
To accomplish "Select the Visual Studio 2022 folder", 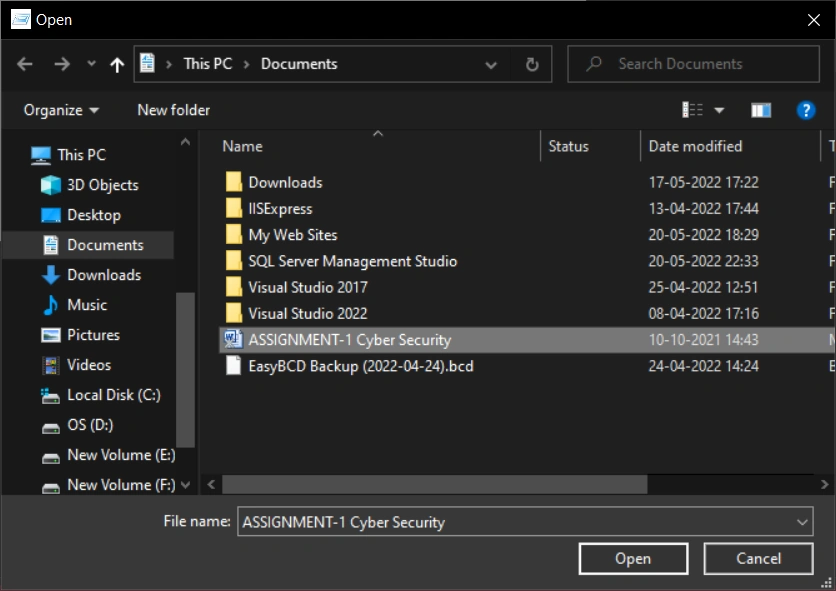I will coord(308,313).
